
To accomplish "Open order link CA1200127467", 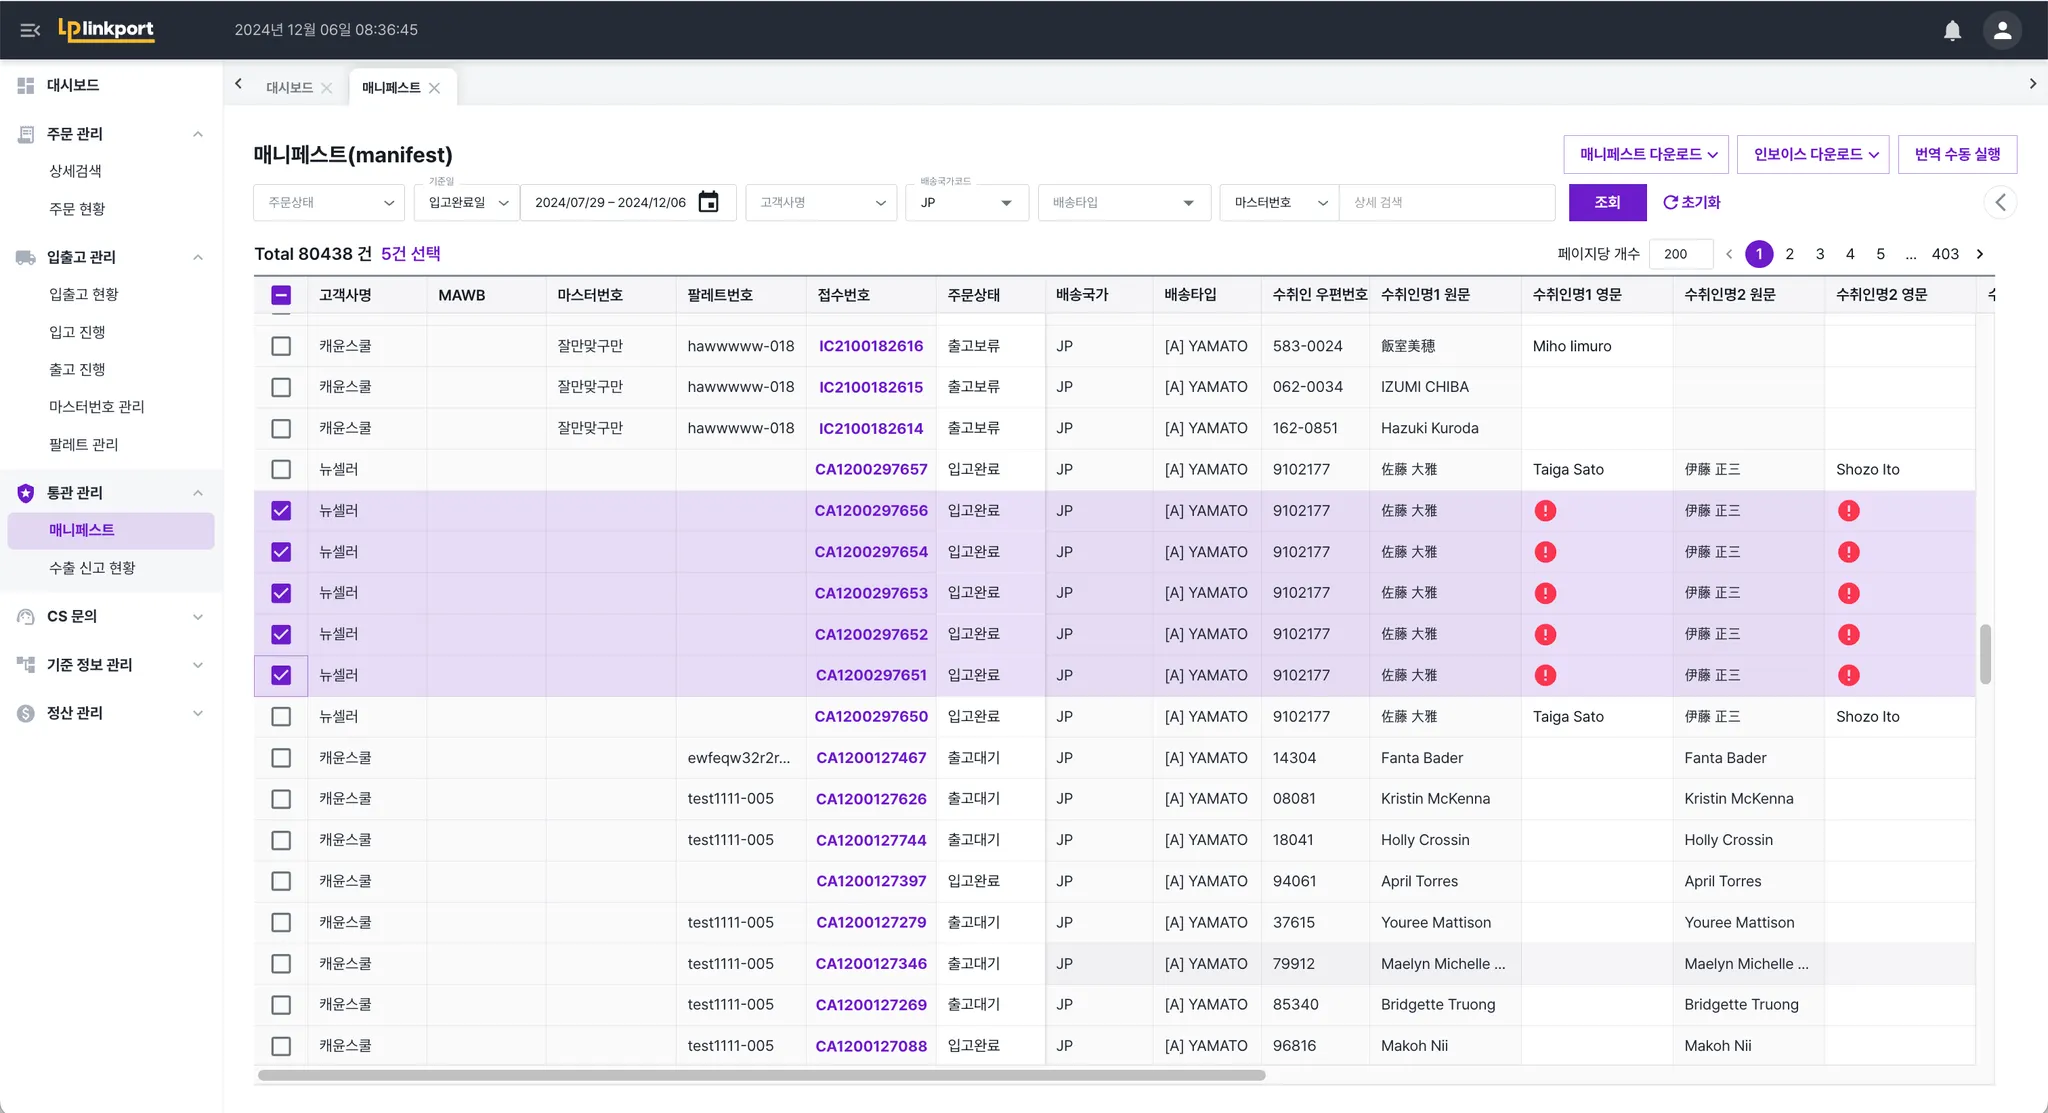I will pyautogui.click(x=871, y=758).
